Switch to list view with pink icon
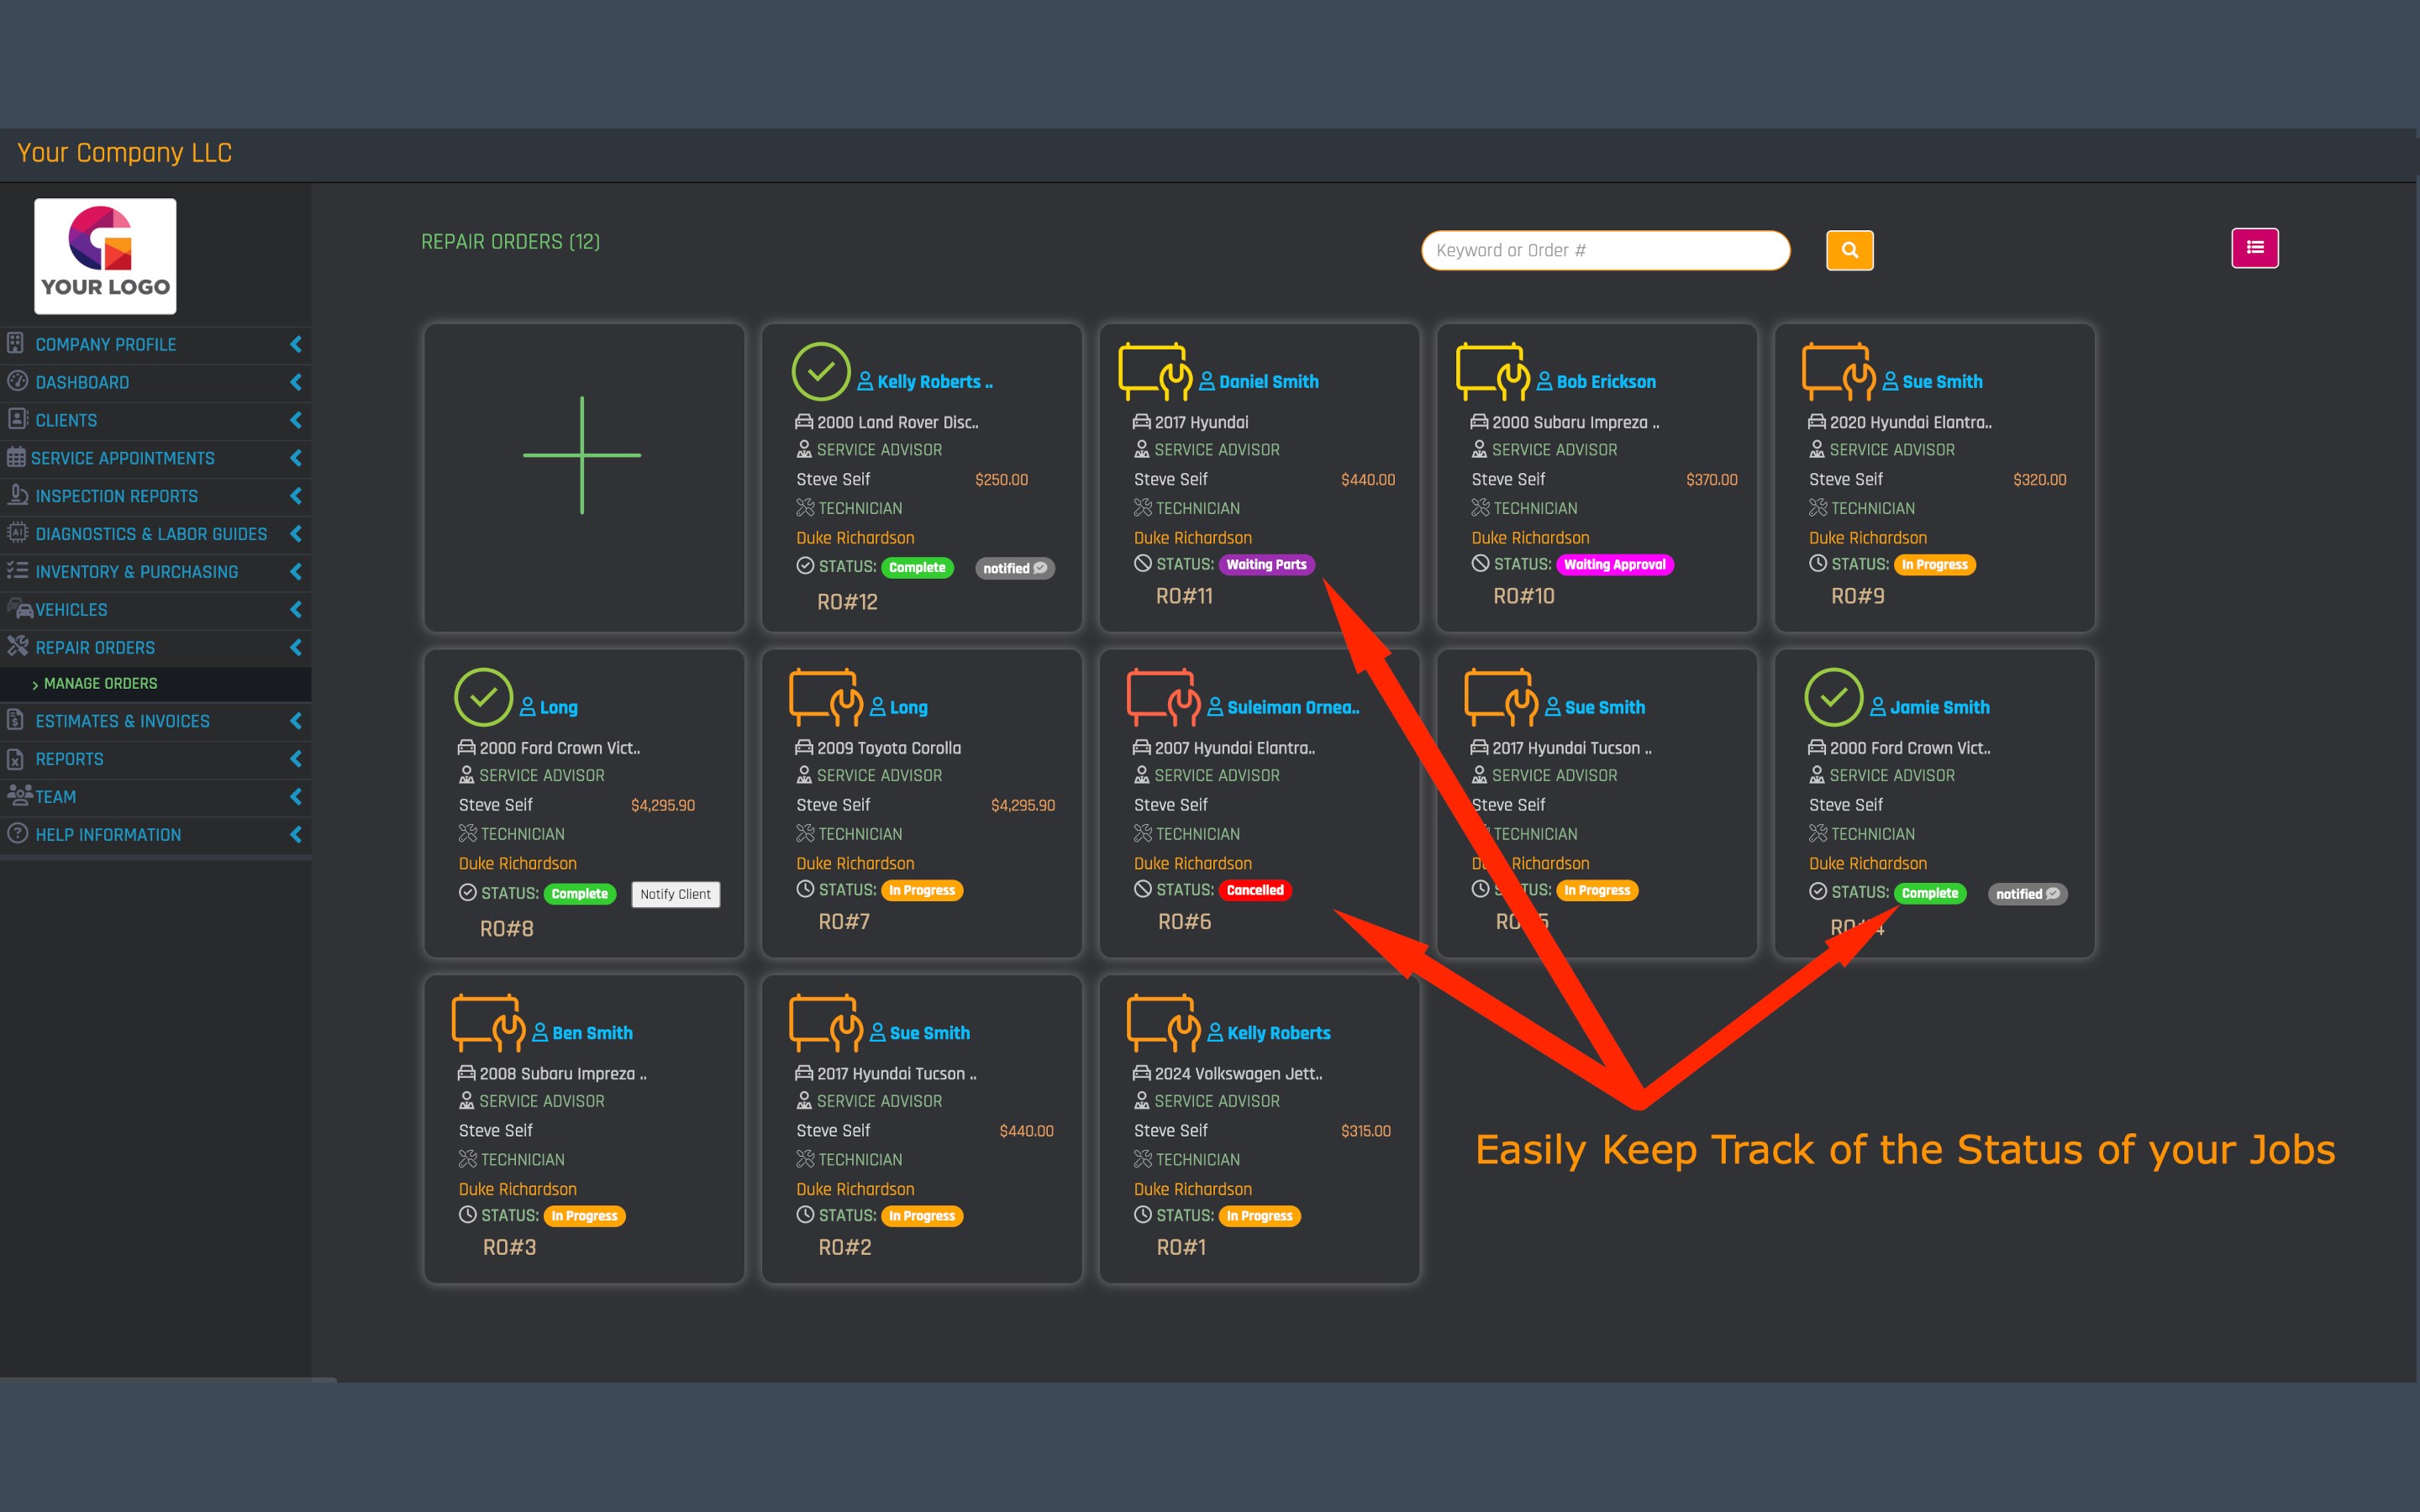 coord(2254,248)
